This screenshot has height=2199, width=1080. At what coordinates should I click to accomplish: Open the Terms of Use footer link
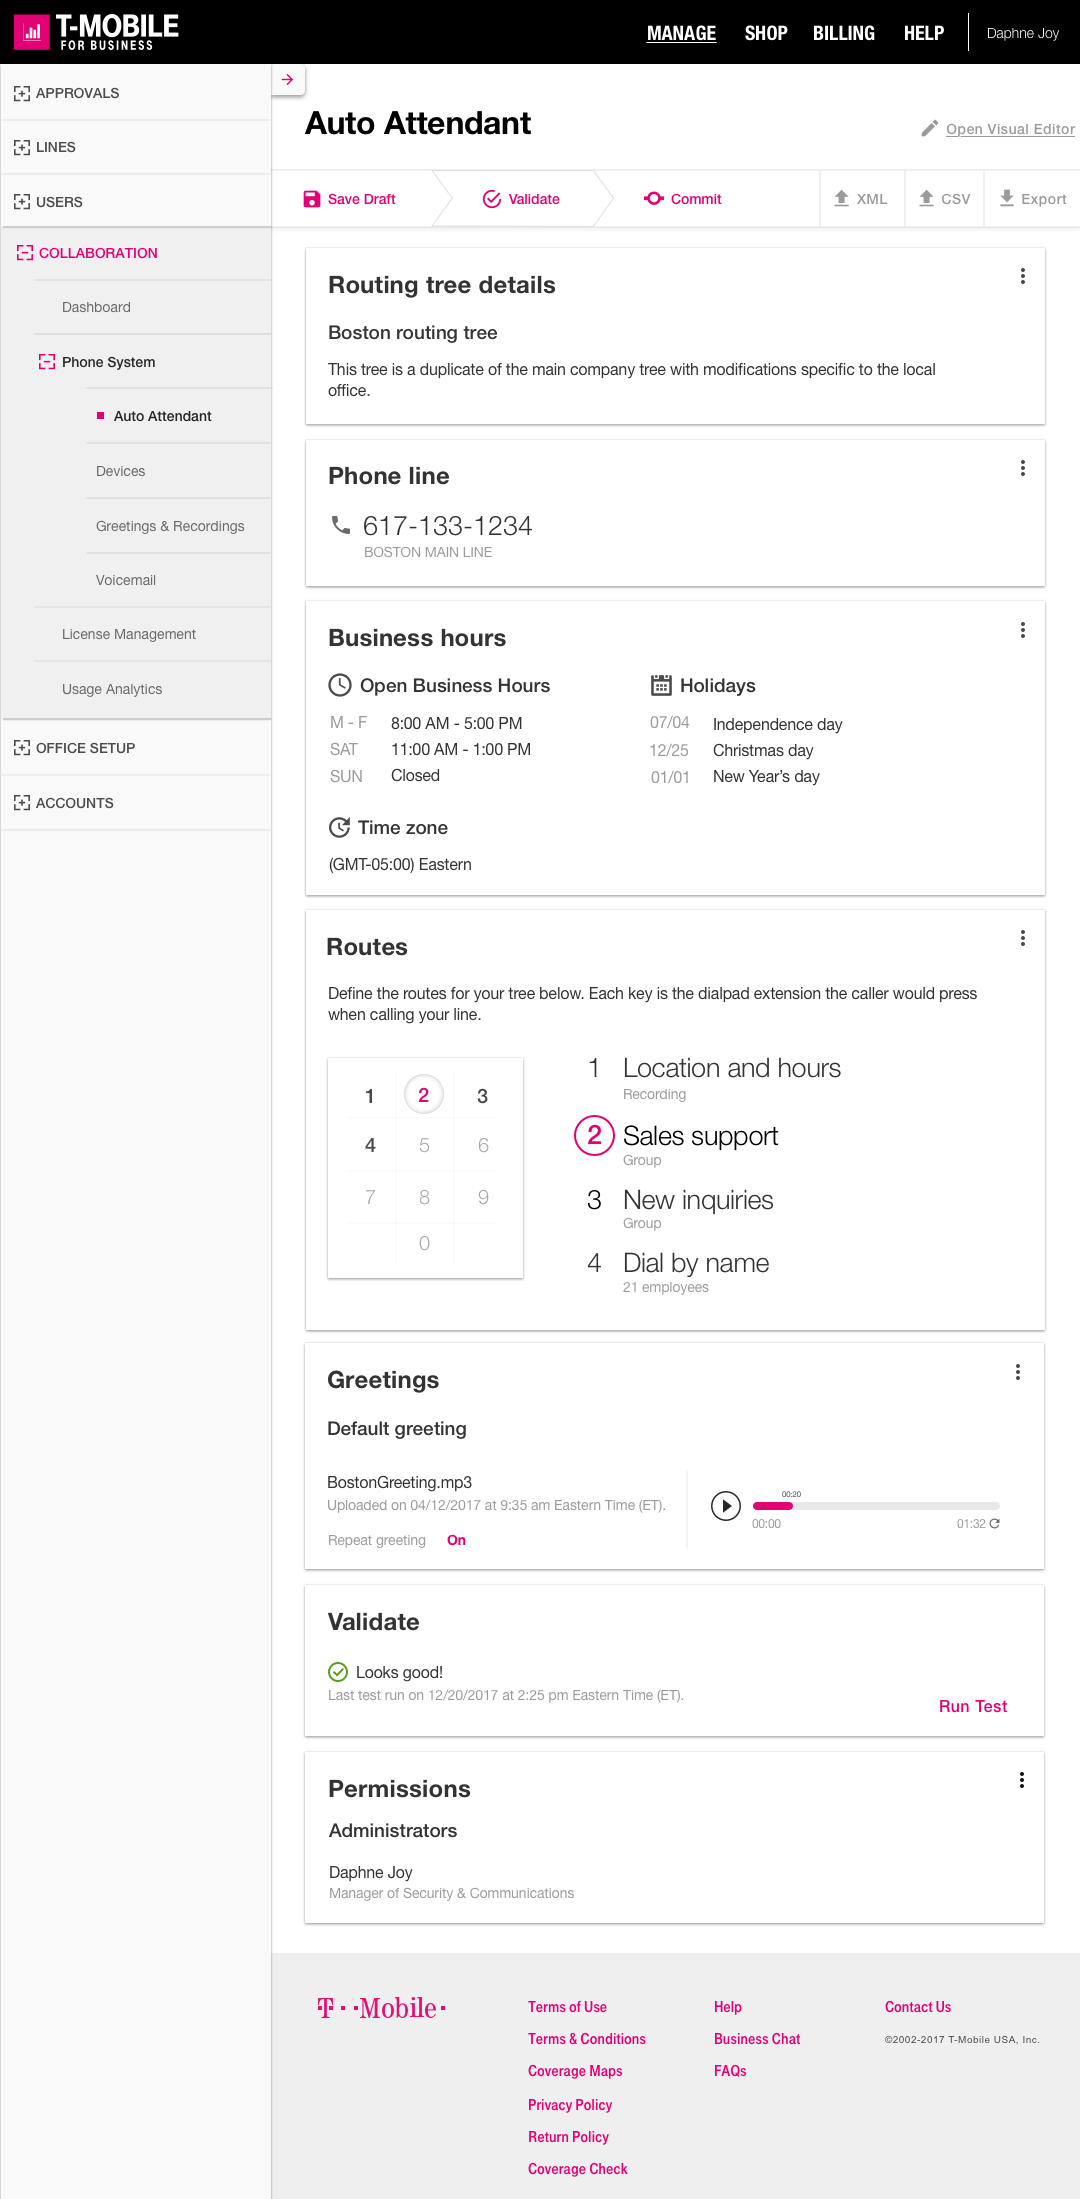click(567, 2007)
